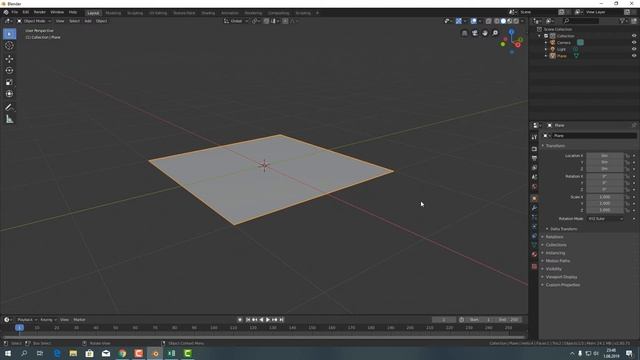The width and height of the screenshot is (640, 360).
Task: Open the Texture properties tab
Action: [534, 267]
